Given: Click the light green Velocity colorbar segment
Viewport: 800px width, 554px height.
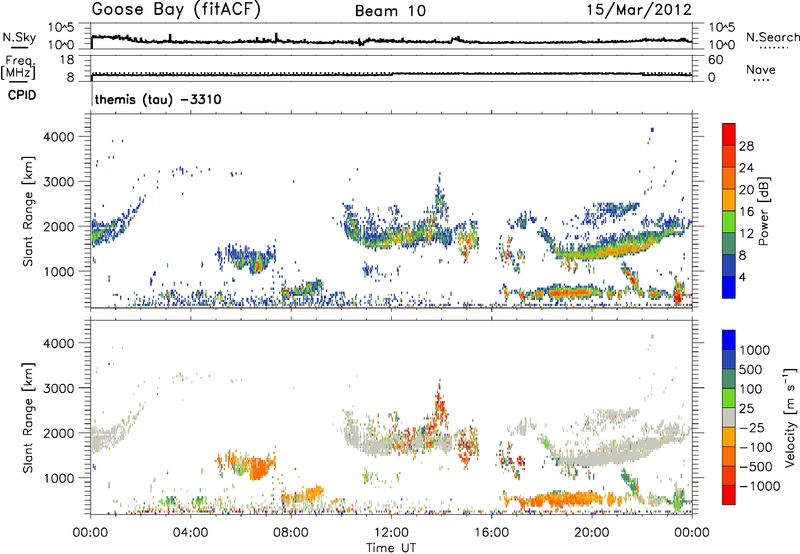Looking at the screenshot, I should coord(729,398).
